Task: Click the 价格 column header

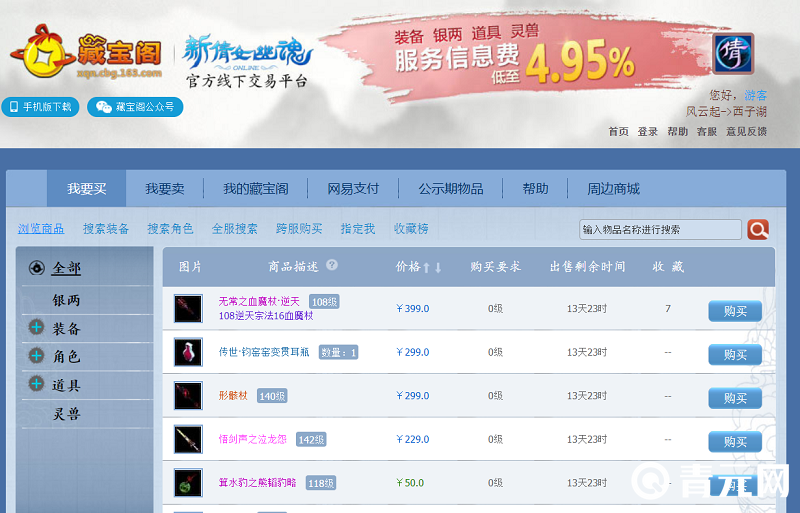Action: [x=408, y=266]
